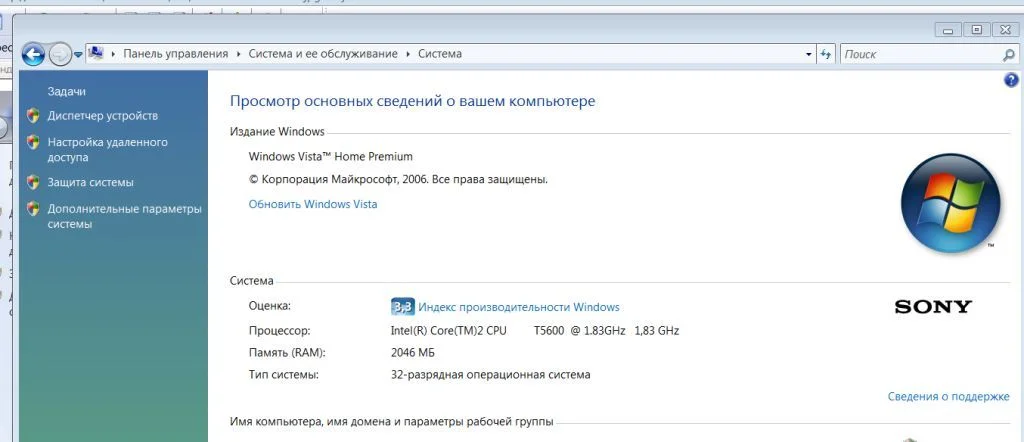Click Сведения о поддержке link
This screenshot has width=1024, height=442.
tap(948, 396)
